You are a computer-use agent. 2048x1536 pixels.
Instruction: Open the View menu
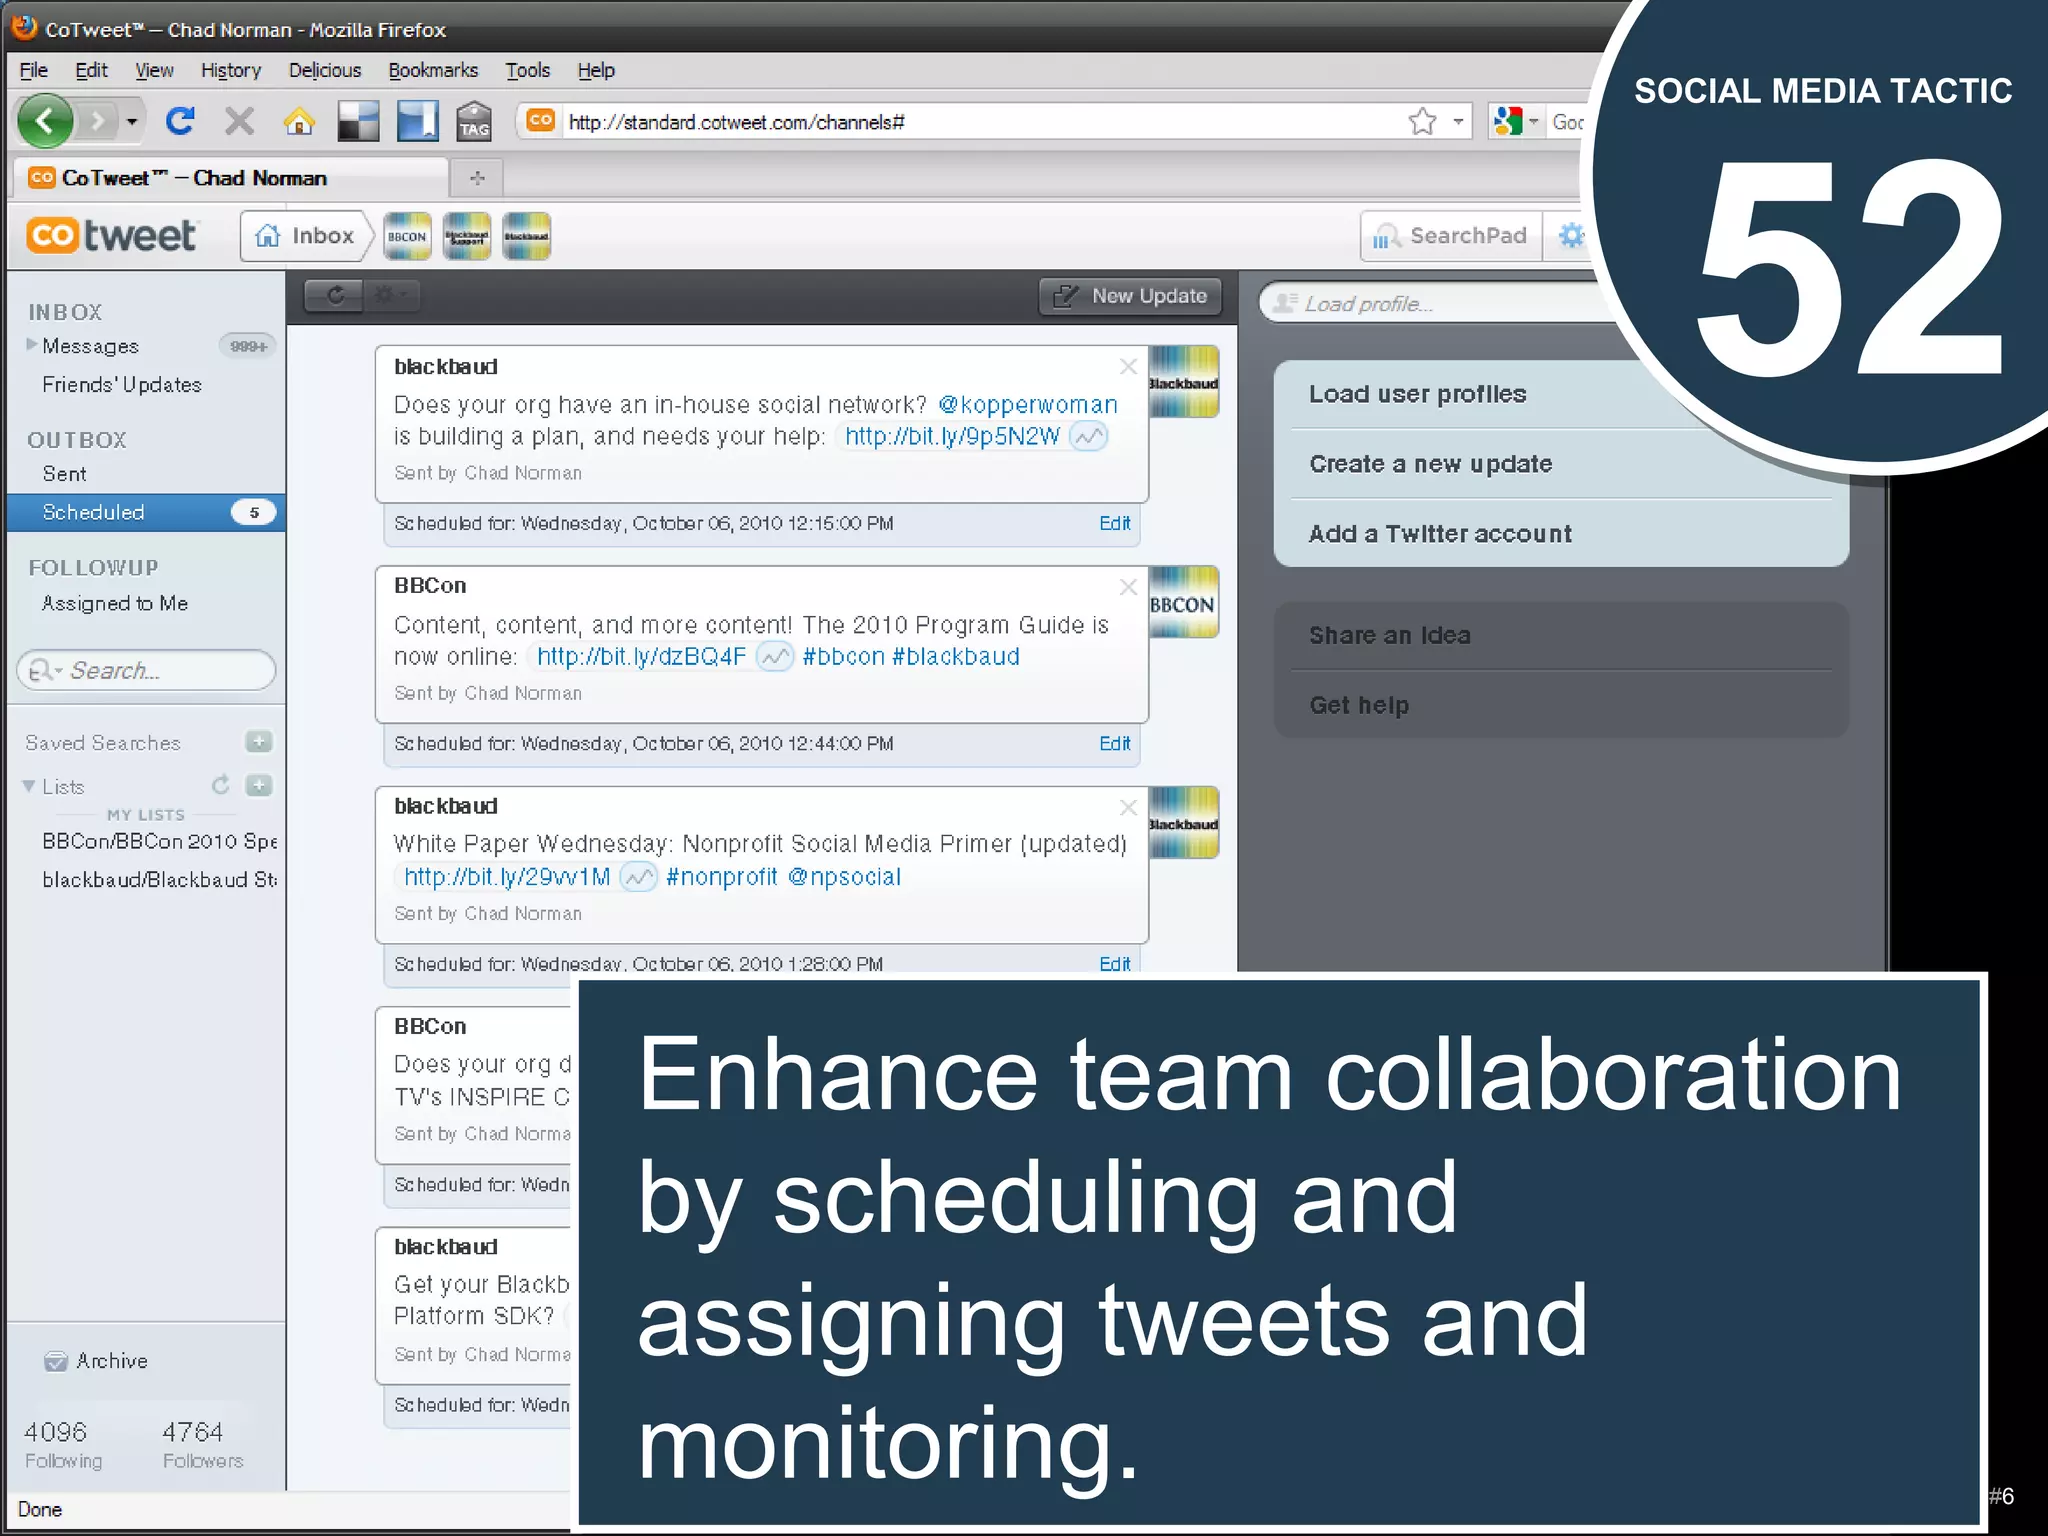tap(154, 70)
